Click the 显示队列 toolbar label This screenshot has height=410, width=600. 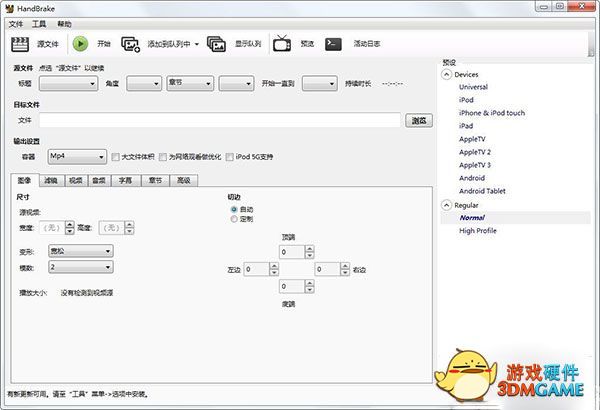pyautogui.click(x=248, y=44)
